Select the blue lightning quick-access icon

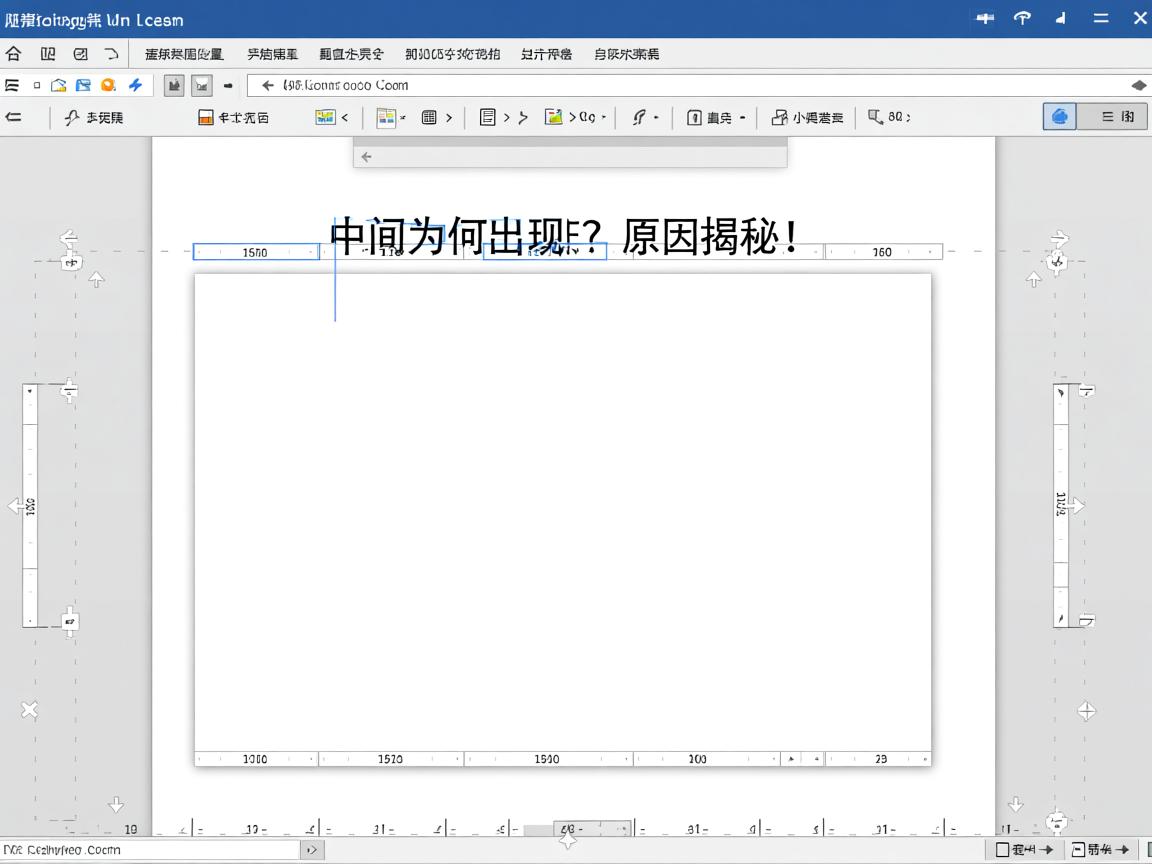click(x=135, y=85)
